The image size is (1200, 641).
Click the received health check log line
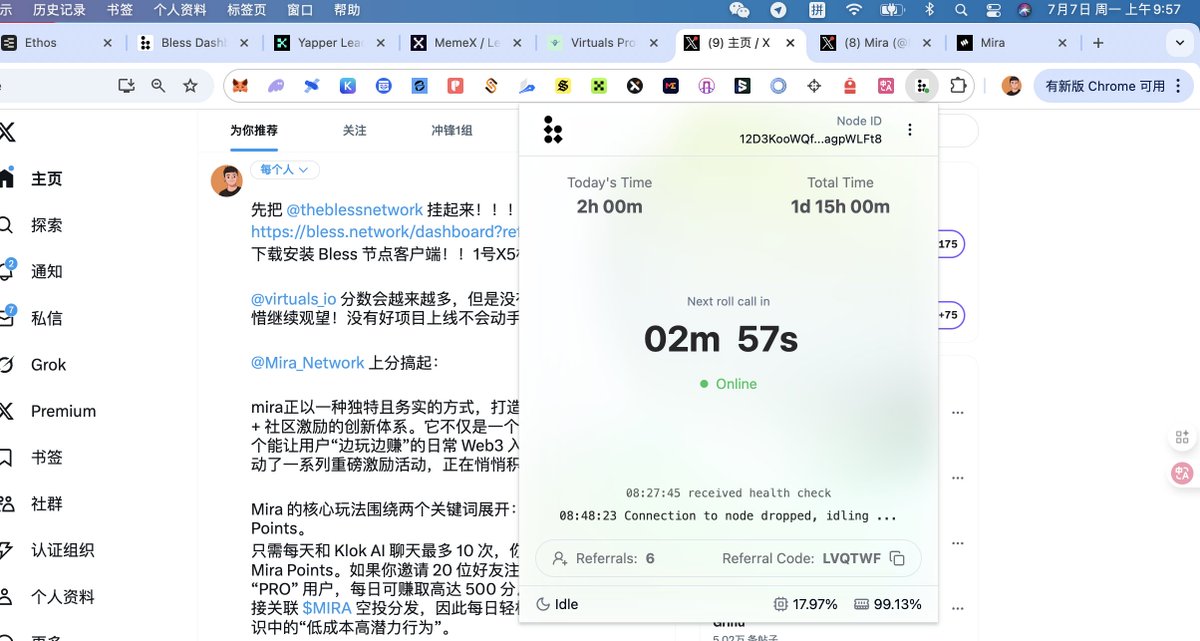[x=729, y=493]
